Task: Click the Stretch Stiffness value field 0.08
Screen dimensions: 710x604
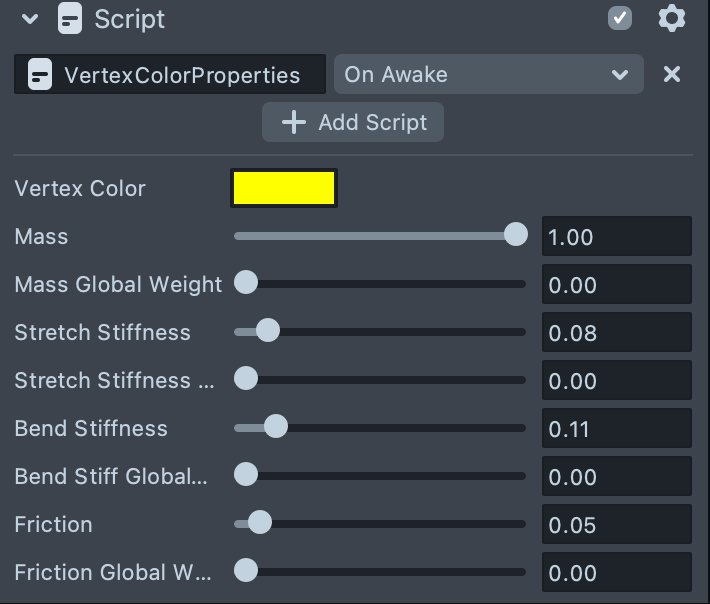Action: 616,333
